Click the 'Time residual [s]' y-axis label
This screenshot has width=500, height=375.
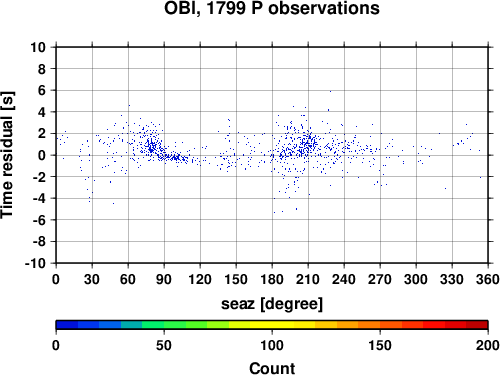tap(7, 155)
